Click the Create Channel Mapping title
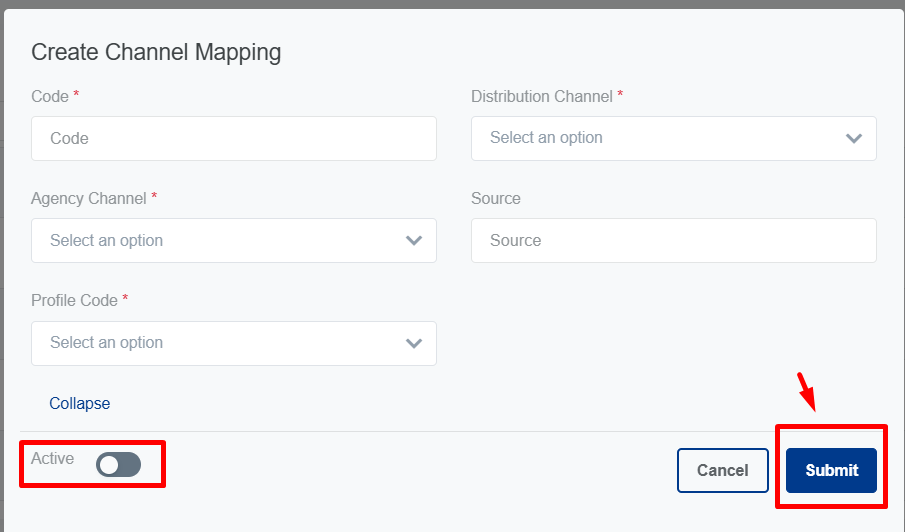Viewport: 905px width, 532px height. point(156,52)
